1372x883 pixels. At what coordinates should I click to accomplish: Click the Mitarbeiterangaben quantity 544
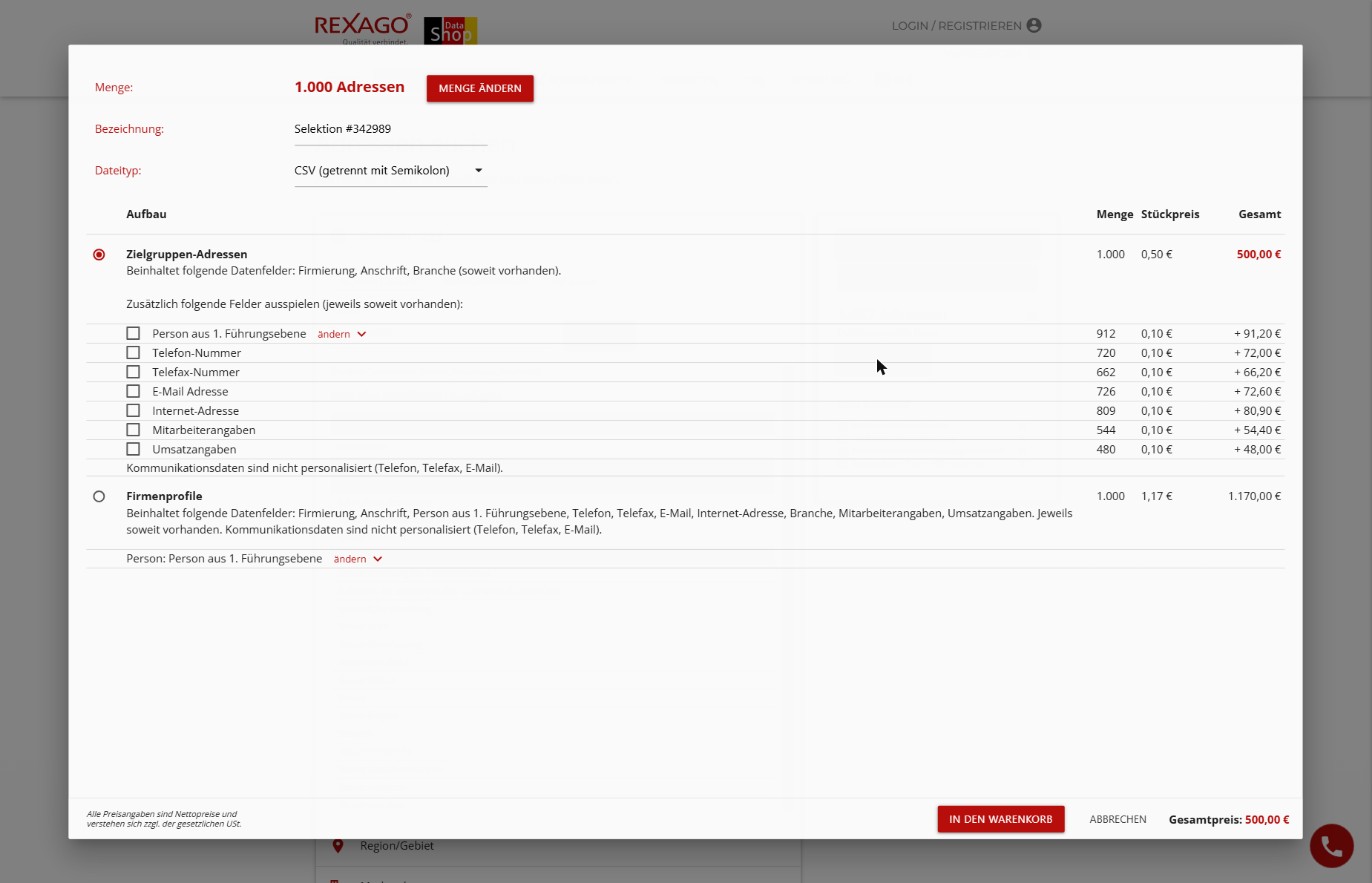(1105, 430)
